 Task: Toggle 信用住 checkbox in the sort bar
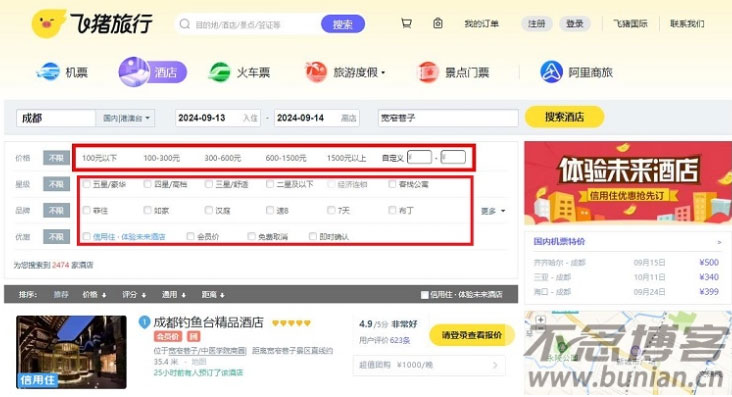[x=424, y=295]
